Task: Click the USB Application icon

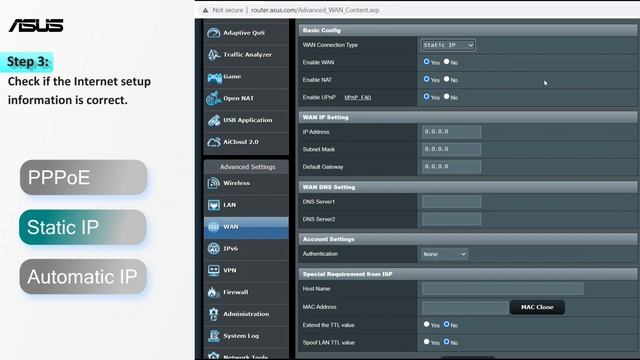Action: [x=213, y=120]
